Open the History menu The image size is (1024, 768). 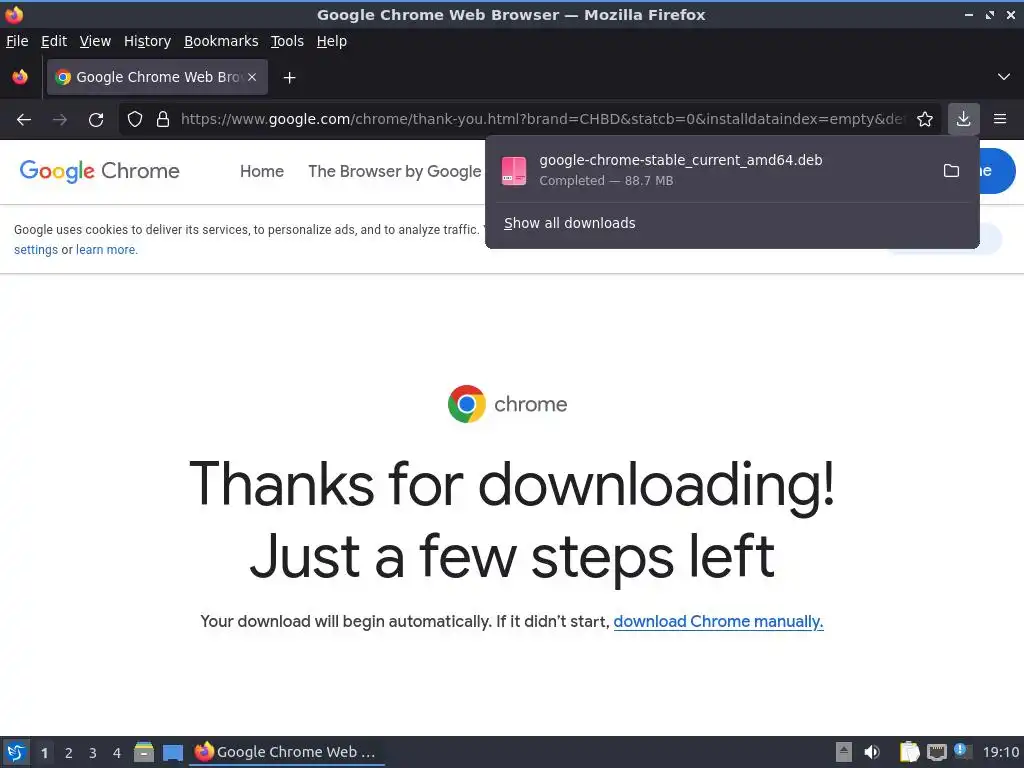pyautogui.click(x=147, y=41)
